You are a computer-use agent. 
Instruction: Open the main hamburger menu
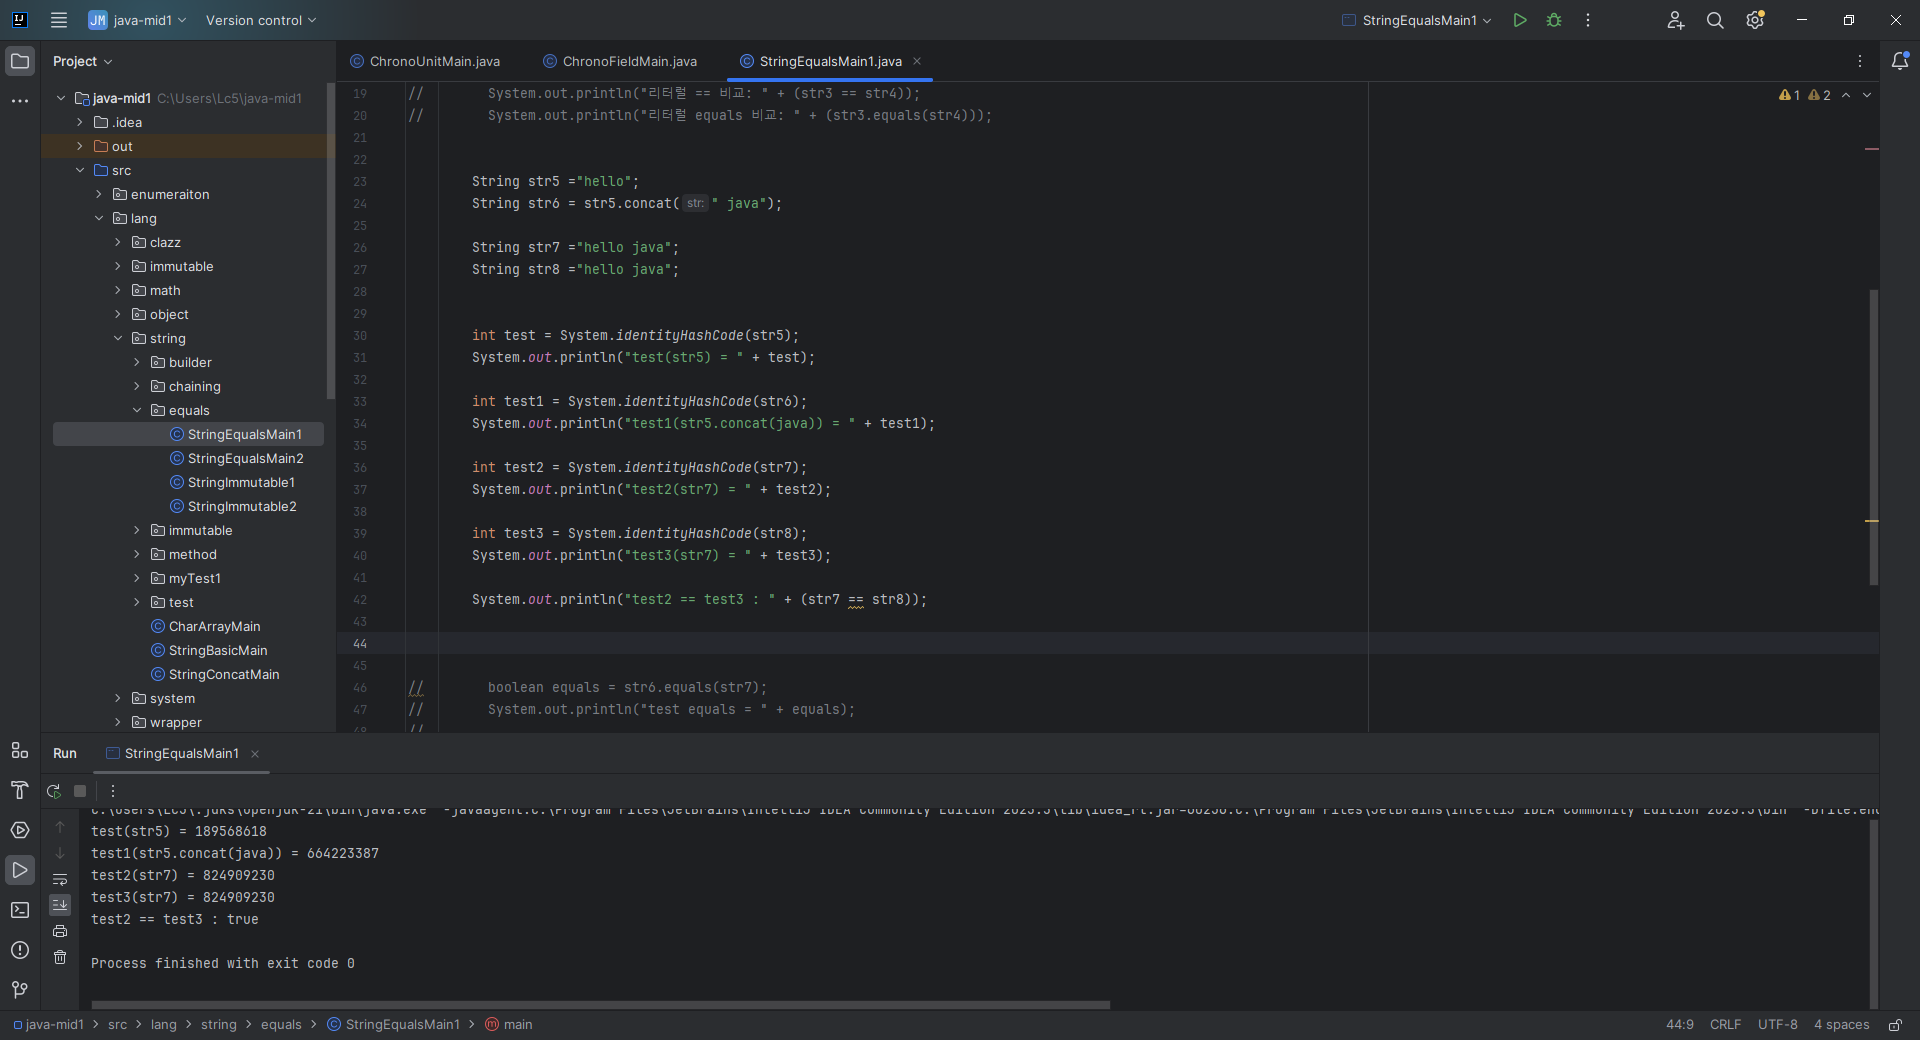coord(59,20)
